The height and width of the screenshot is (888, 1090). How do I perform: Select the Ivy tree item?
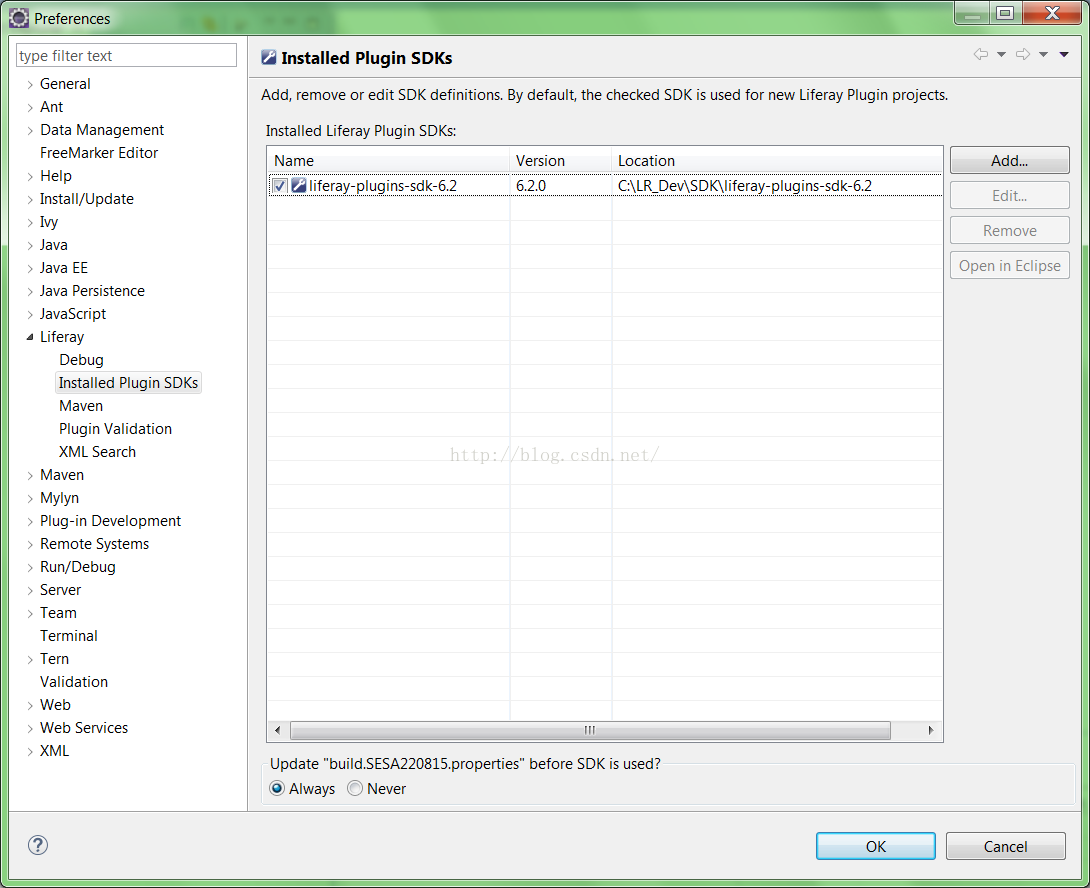click(49, 223)
